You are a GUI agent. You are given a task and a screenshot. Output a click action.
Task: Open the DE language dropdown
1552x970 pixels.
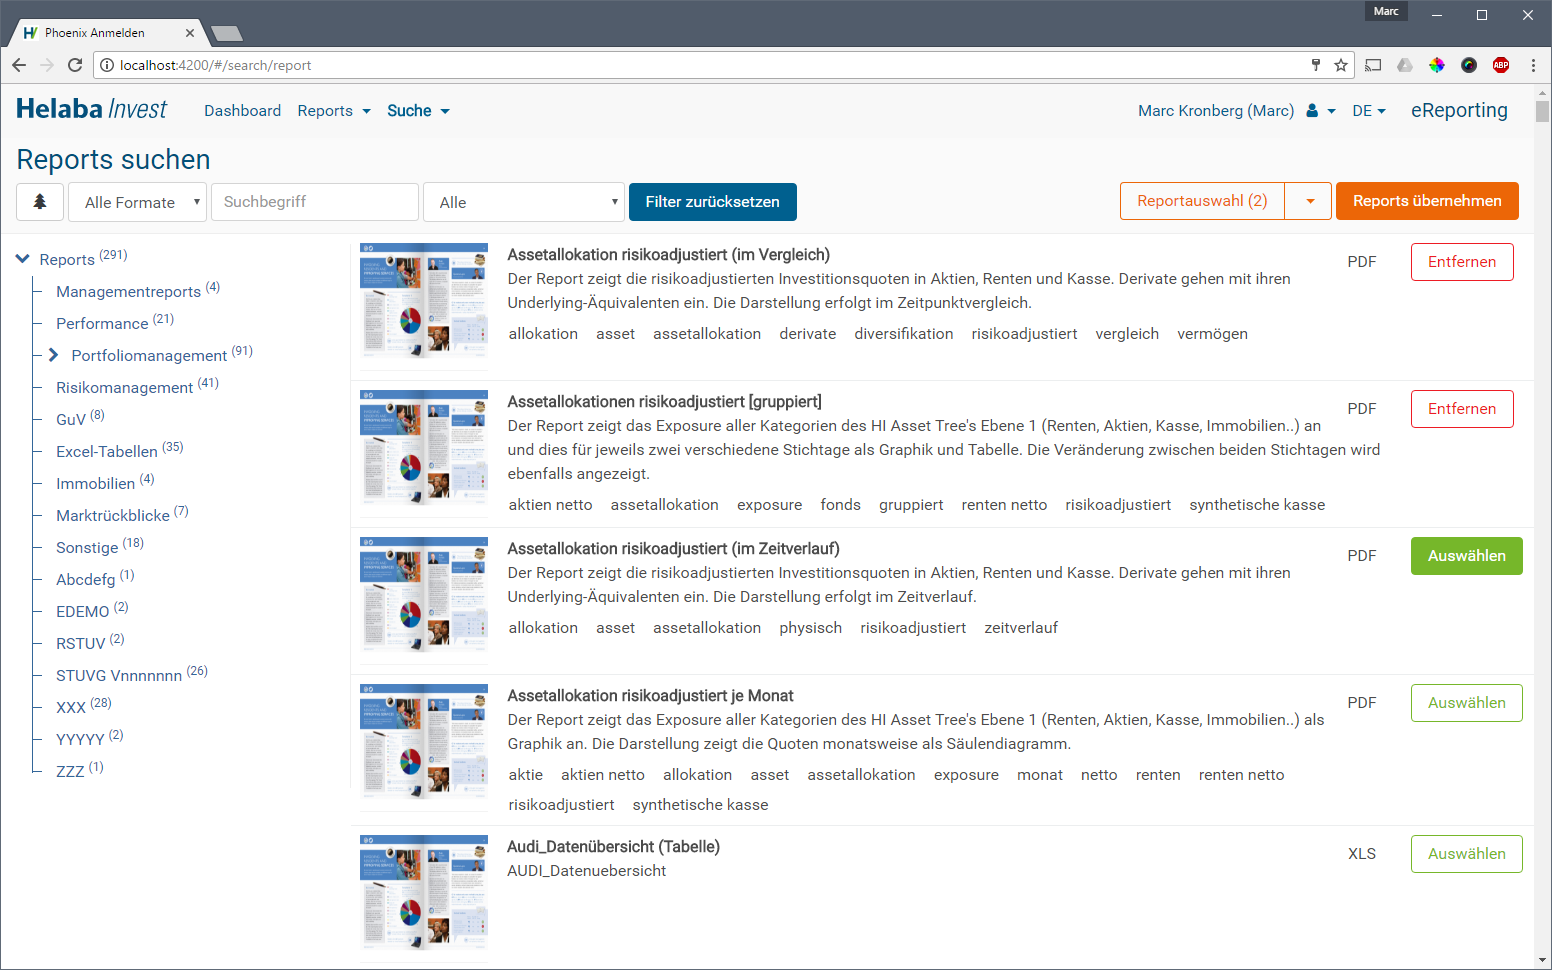point(1368,111)
